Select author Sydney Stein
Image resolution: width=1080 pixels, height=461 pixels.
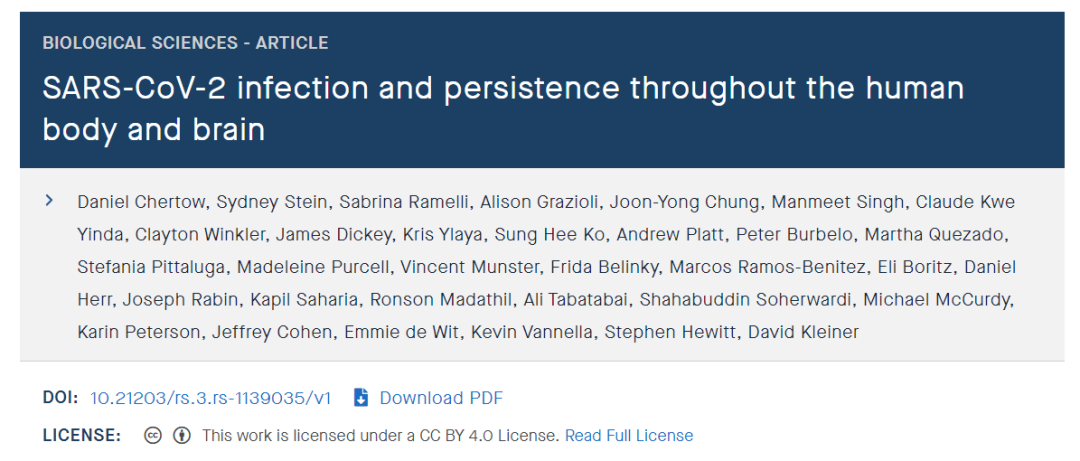271,202
